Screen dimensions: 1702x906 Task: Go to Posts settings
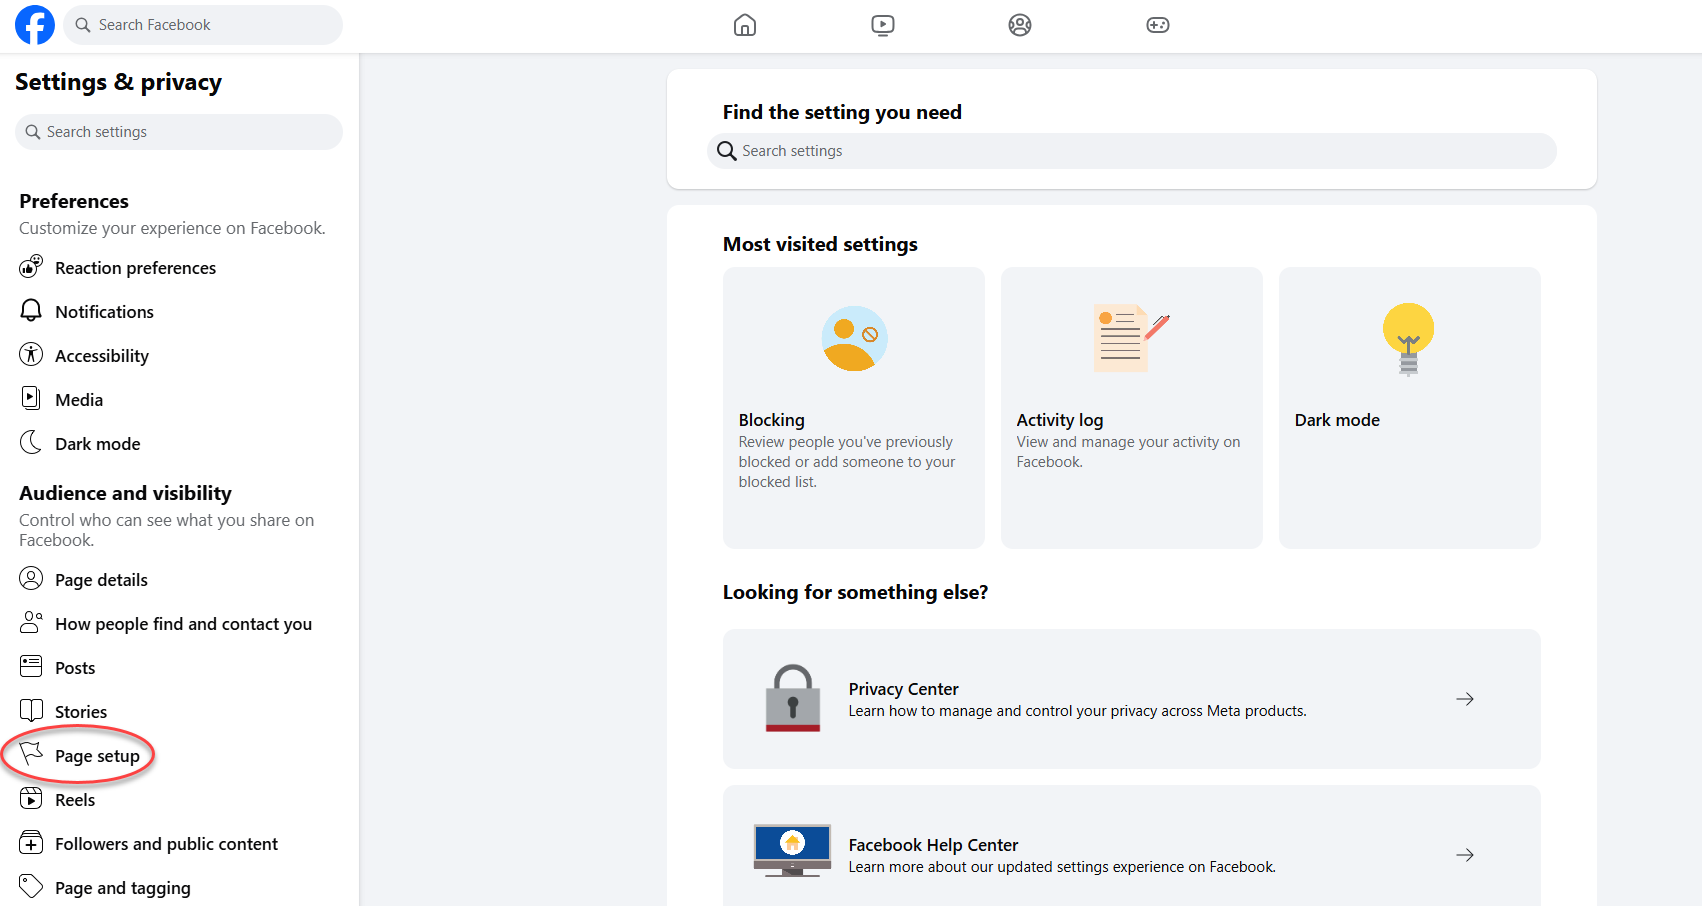coord(75,668)
